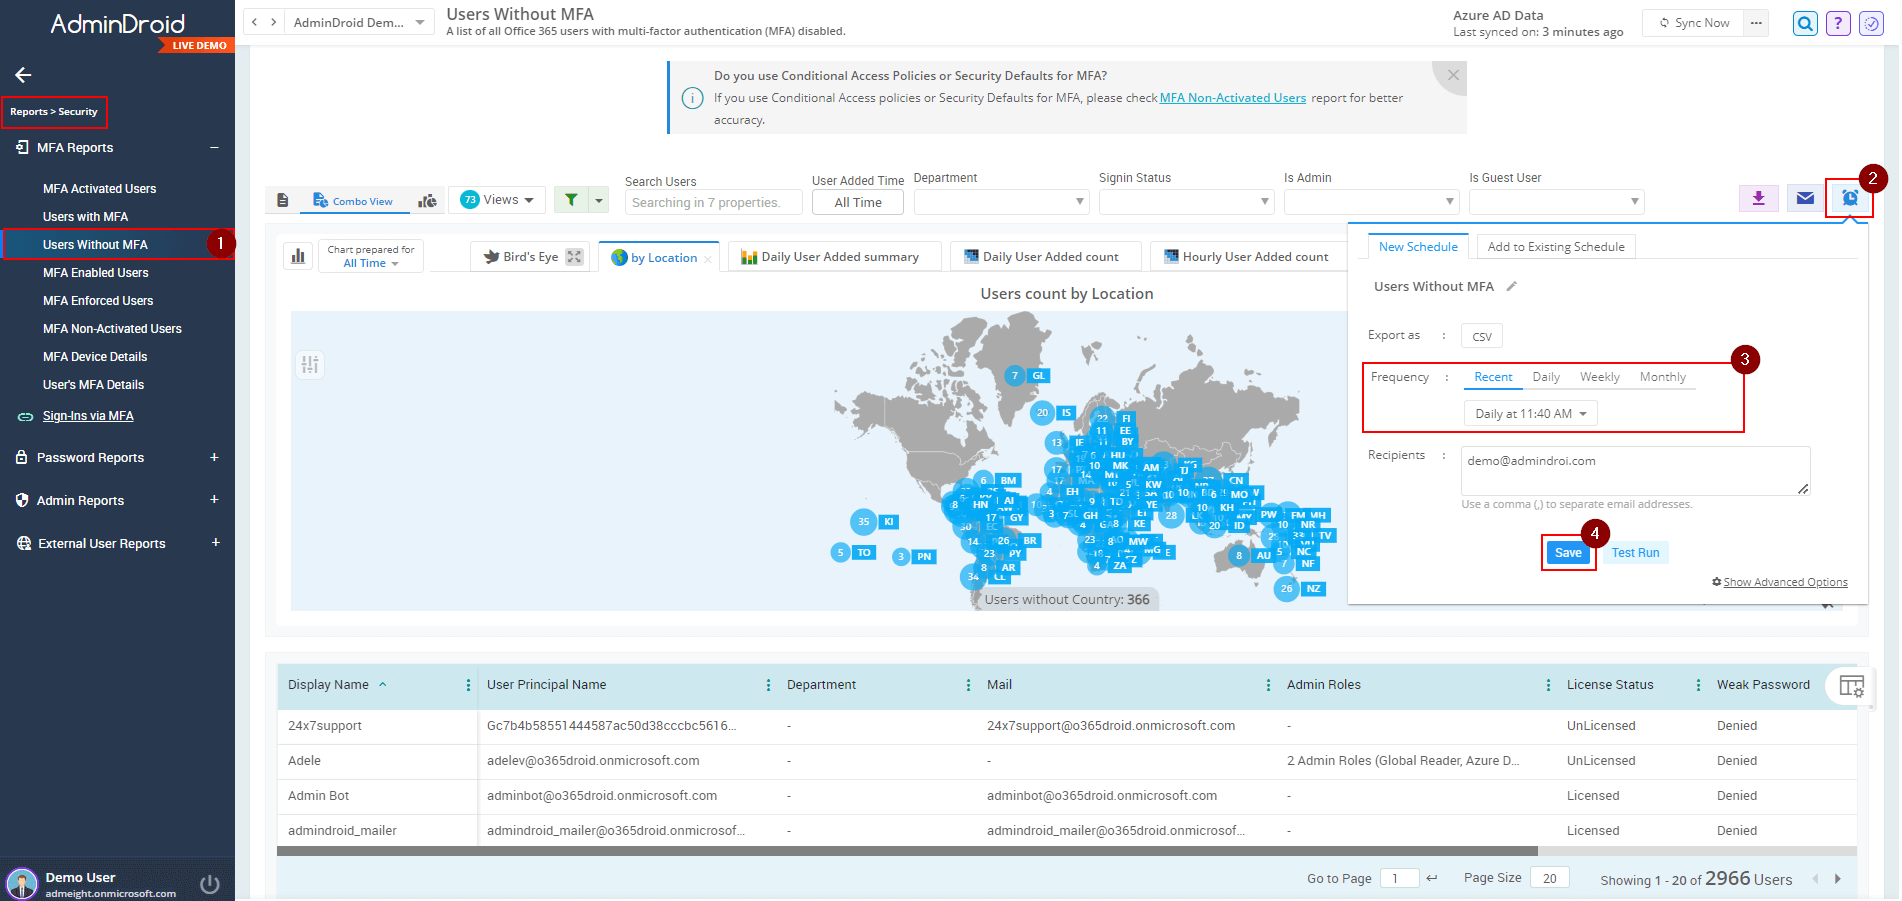Click the back arrow in sidebar
The height and width of the screenshot is (901, 1902).
23,75
